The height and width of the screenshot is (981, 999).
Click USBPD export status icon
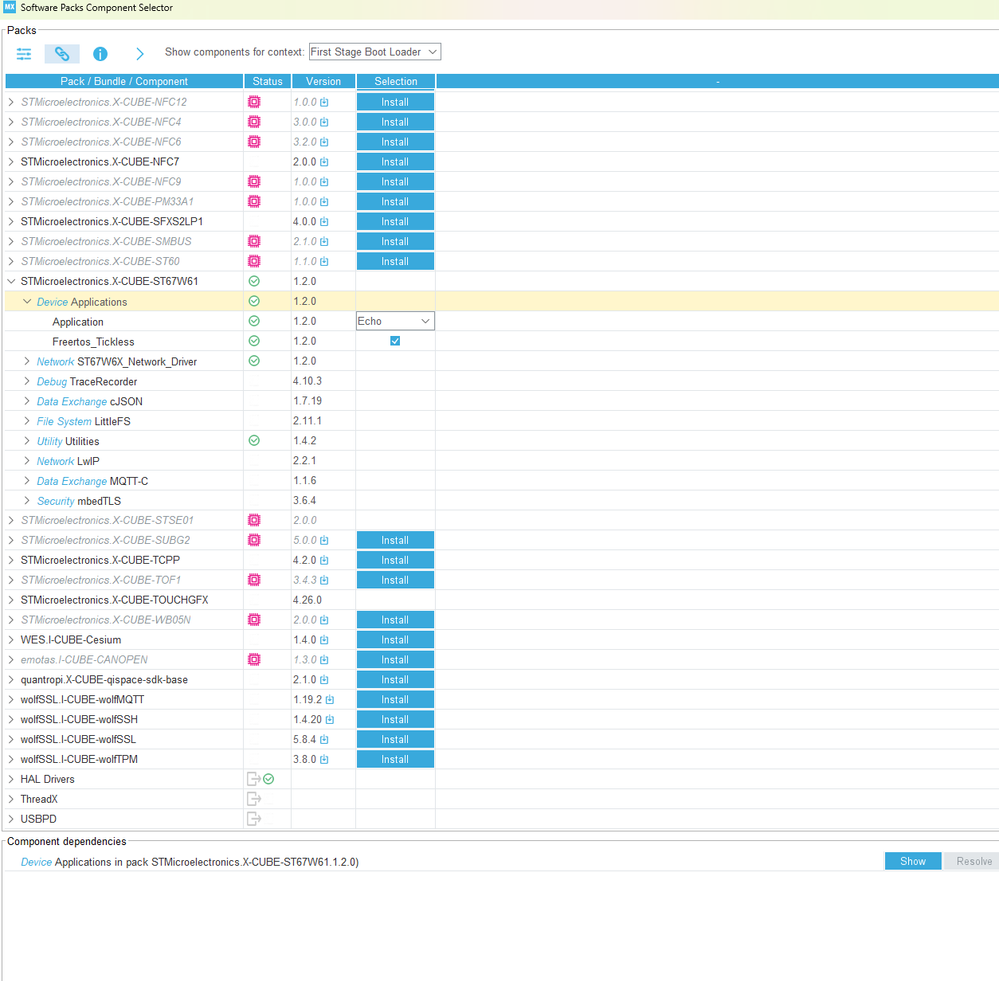(x=254, y=819)
